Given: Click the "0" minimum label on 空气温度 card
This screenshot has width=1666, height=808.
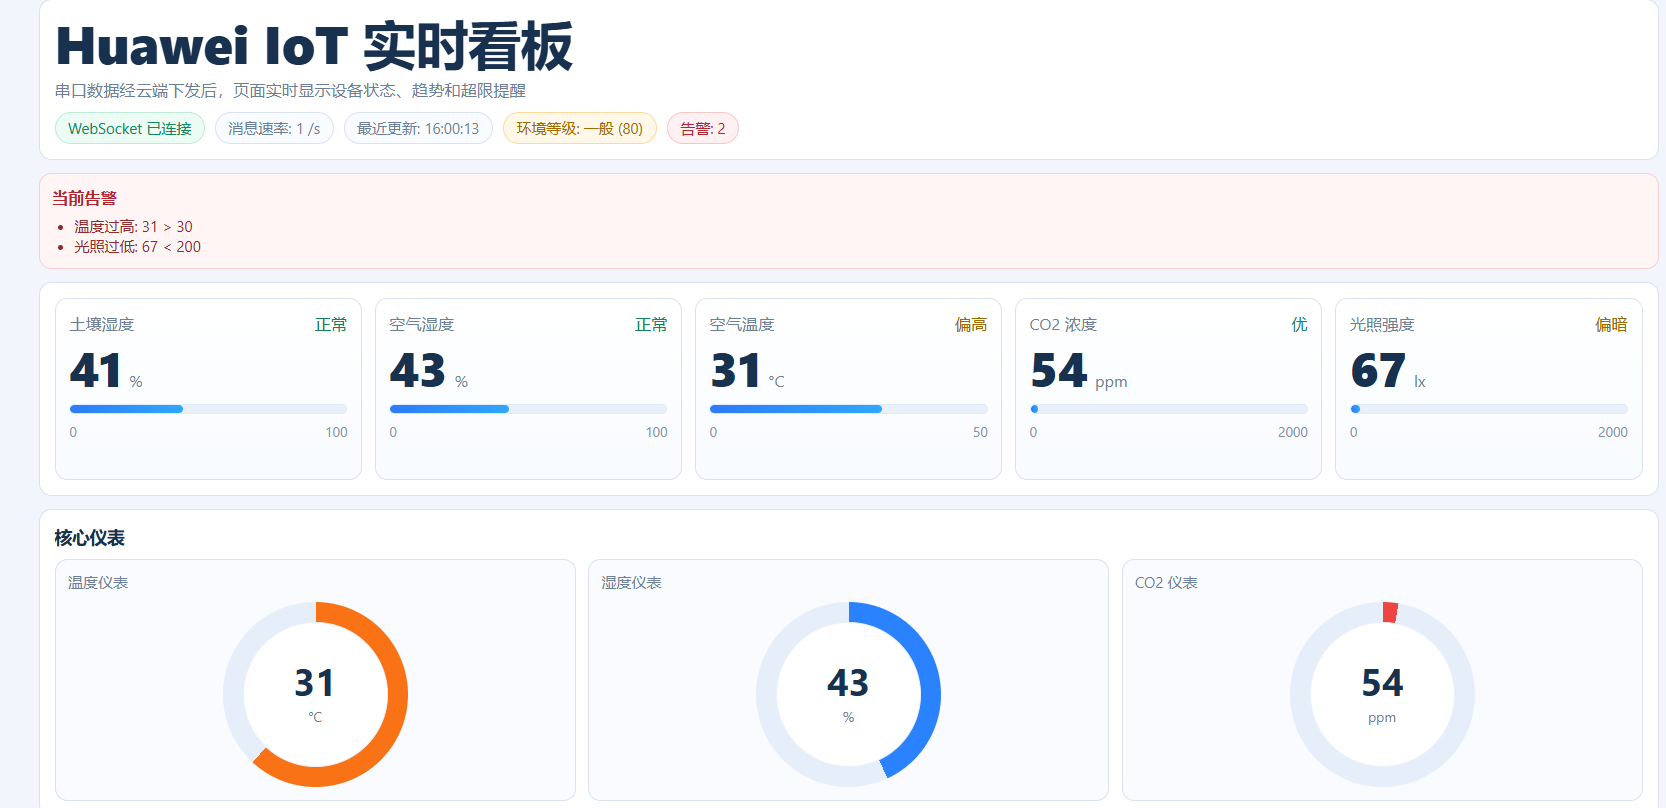Looking at the screenshot, I should pos(713,432).
